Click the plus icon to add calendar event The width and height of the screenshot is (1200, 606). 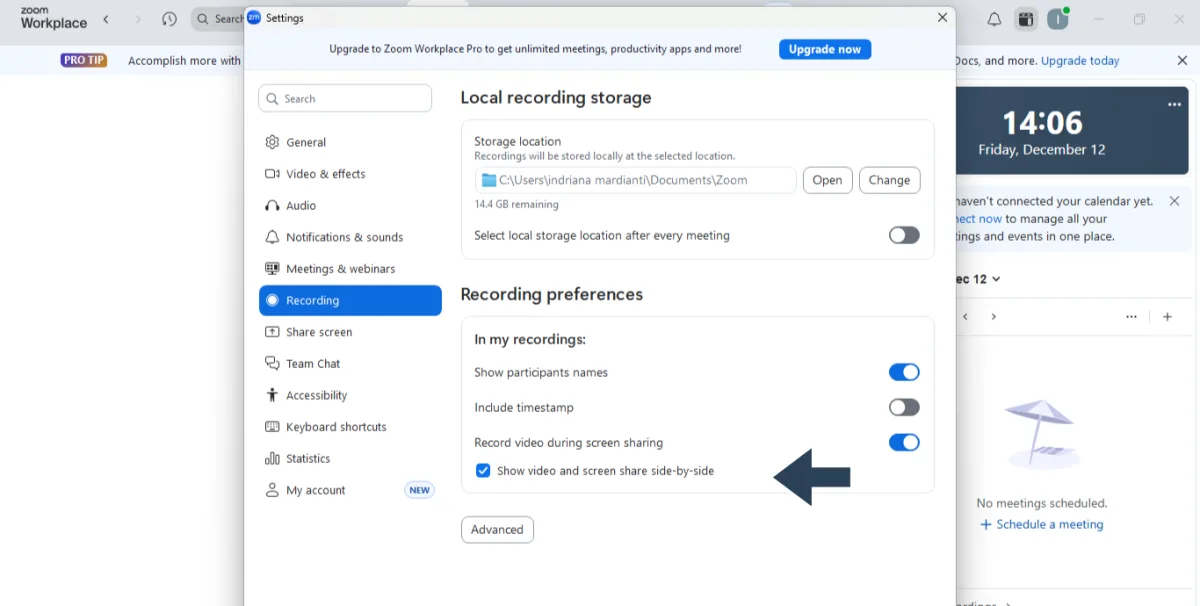coord(1167,317)
